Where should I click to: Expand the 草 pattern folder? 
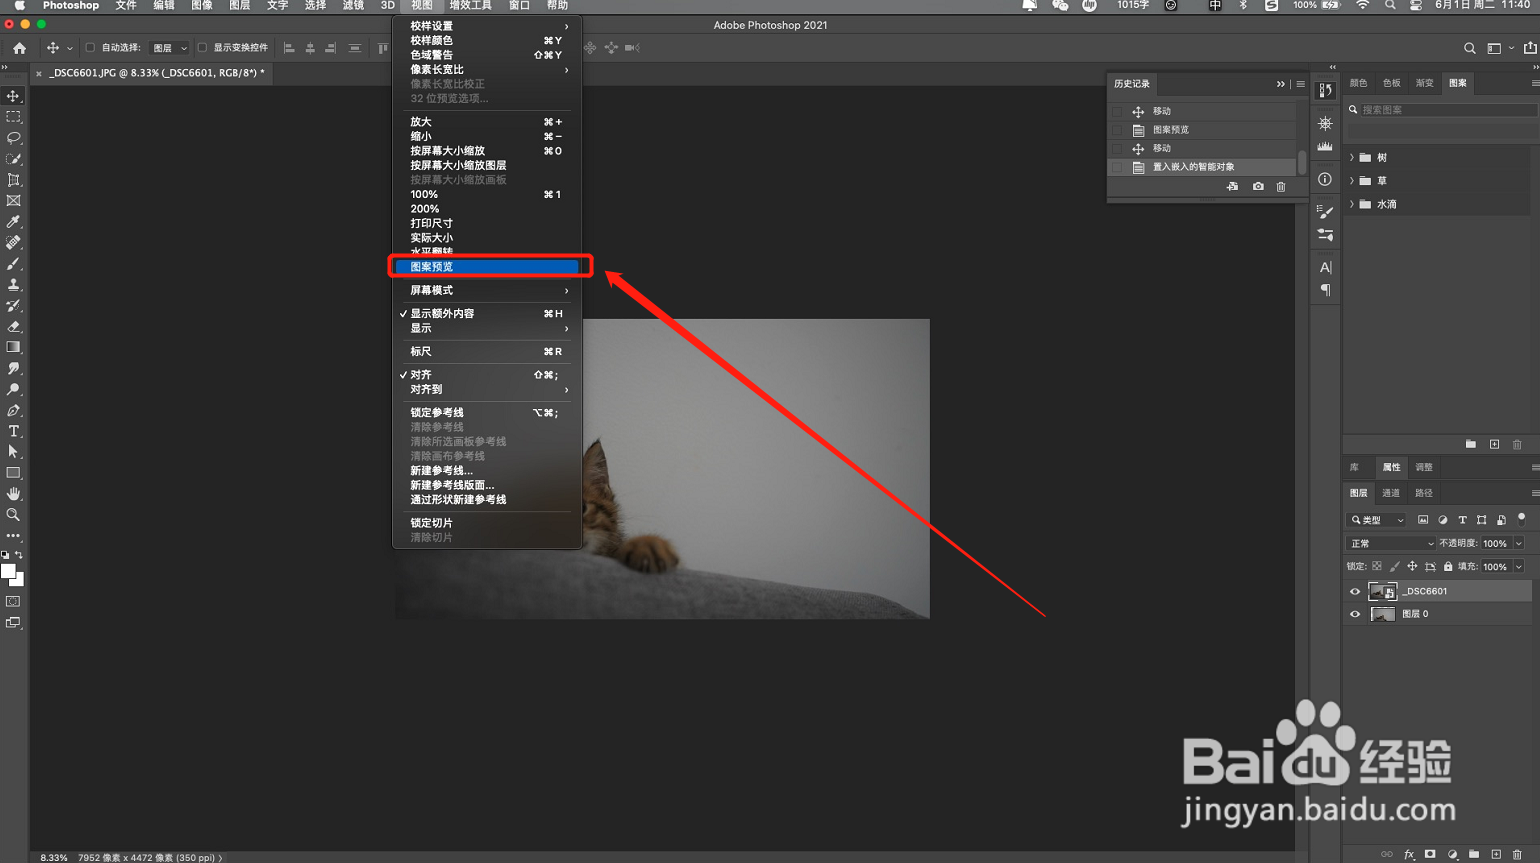[x=1352, y=181]
